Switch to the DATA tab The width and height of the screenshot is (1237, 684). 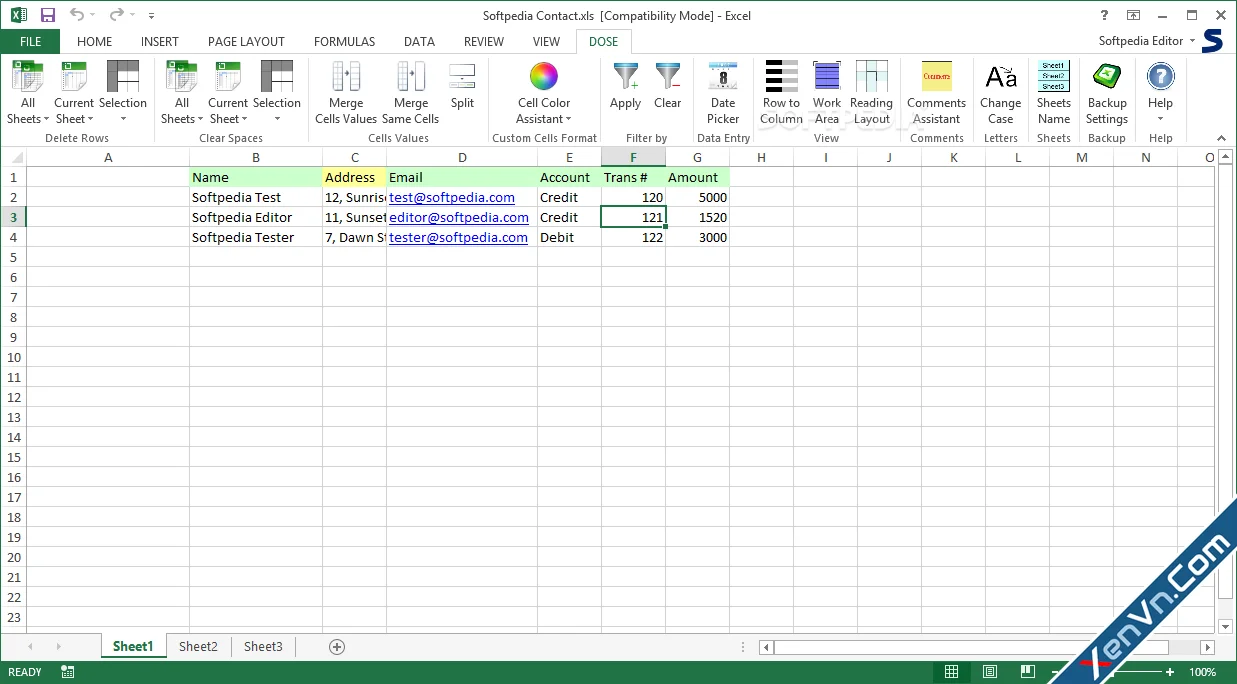[419, 41]
